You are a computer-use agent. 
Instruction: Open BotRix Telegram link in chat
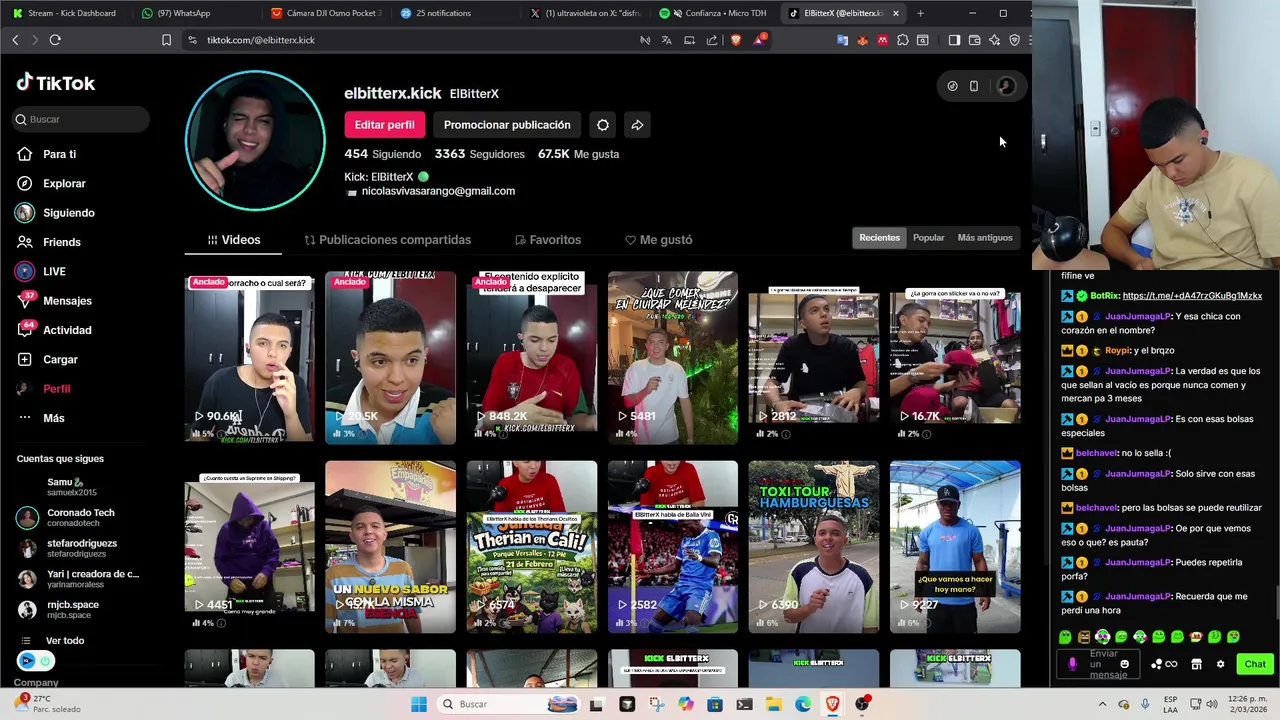pos(1192,296)
